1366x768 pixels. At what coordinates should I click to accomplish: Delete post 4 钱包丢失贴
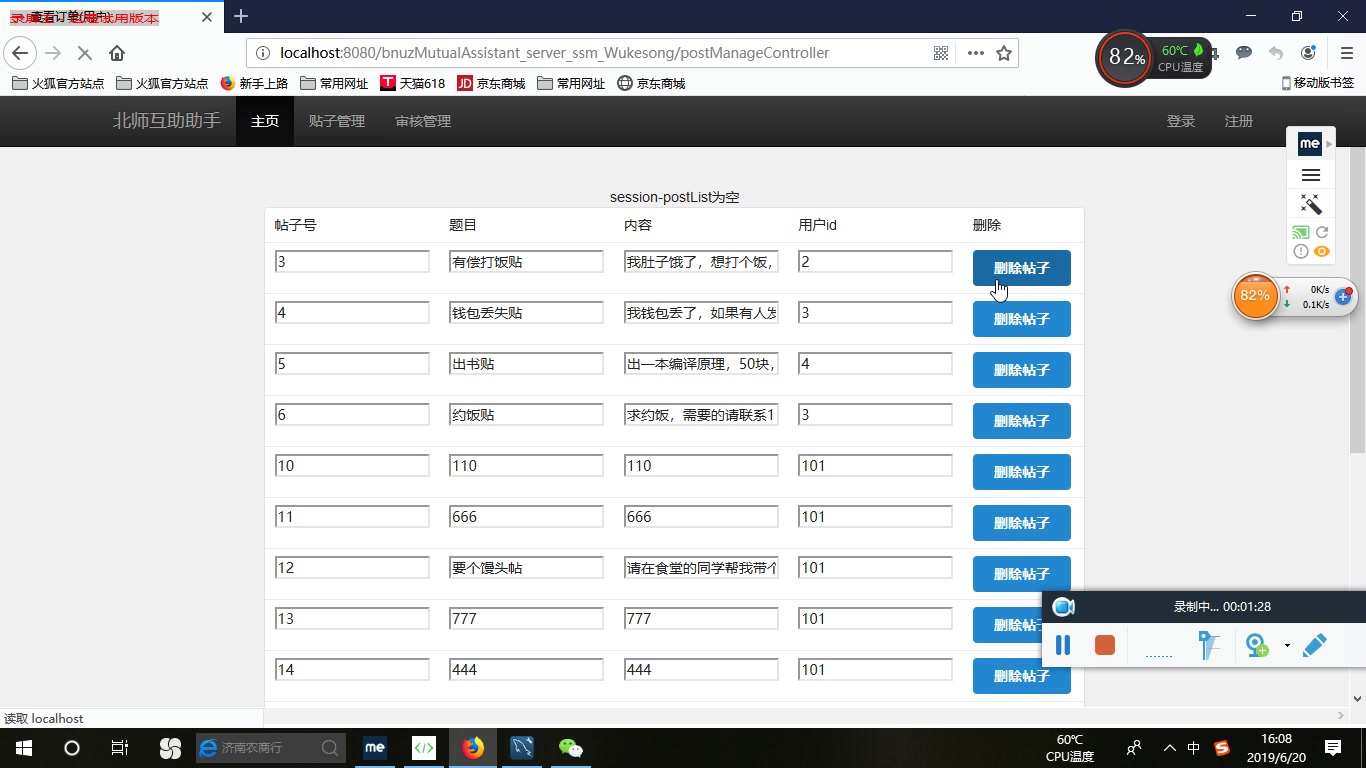(x=1022, y=319)
